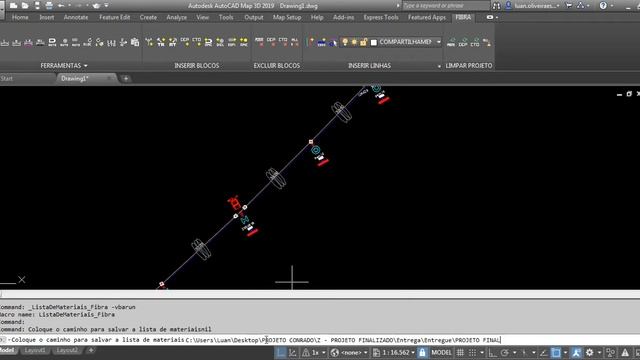This screenshot has width=640, height=360.
Task: Expand the INSERIR LINHAS panel arrow
Action: (439, 66)
